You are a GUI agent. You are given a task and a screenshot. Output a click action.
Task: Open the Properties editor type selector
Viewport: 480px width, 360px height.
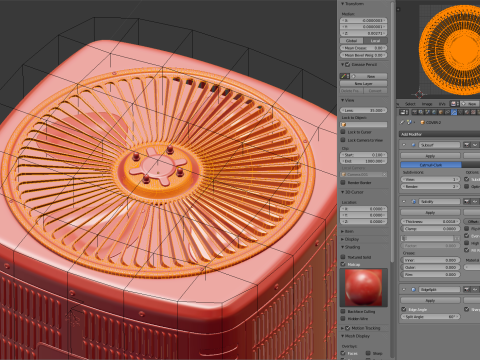[x=404, y=112]
